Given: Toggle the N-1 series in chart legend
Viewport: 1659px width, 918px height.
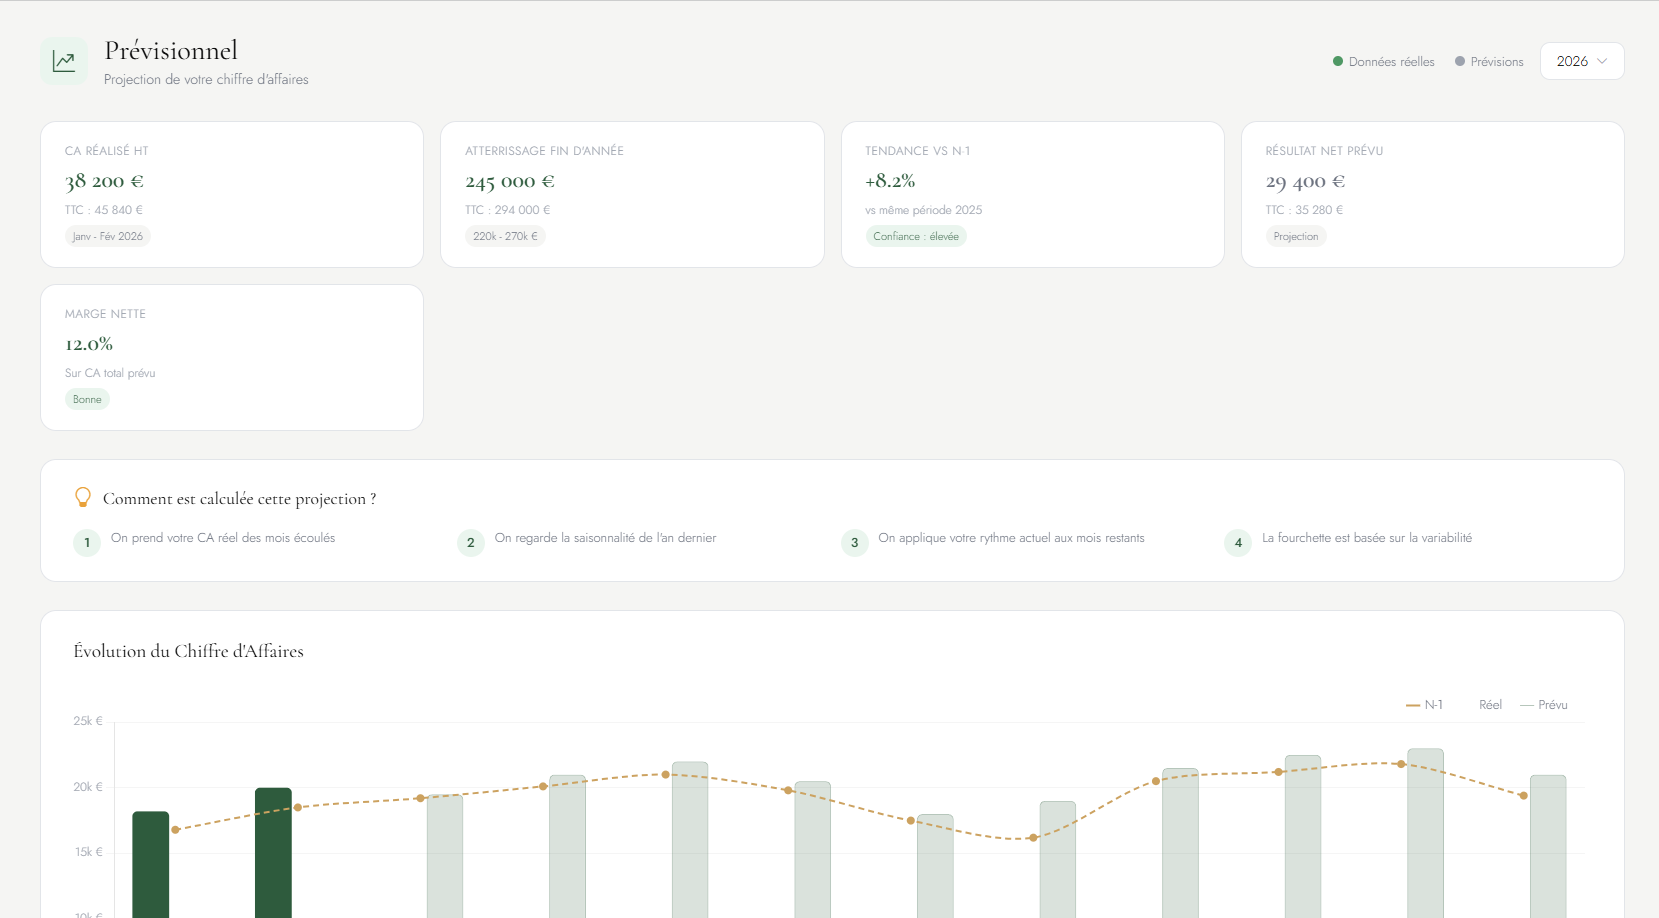Looking at the screenshot, I should 1424,705.
